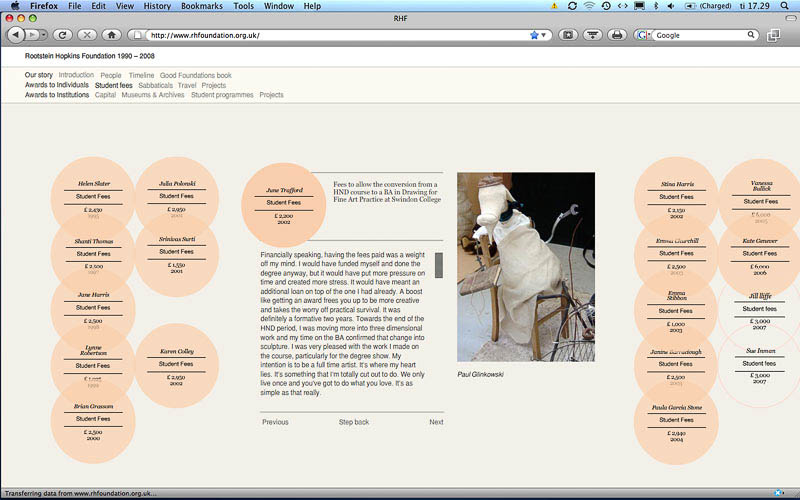Click the Print toolbar icon
Viewport: 800px width, 500px height.
(617, 35)
